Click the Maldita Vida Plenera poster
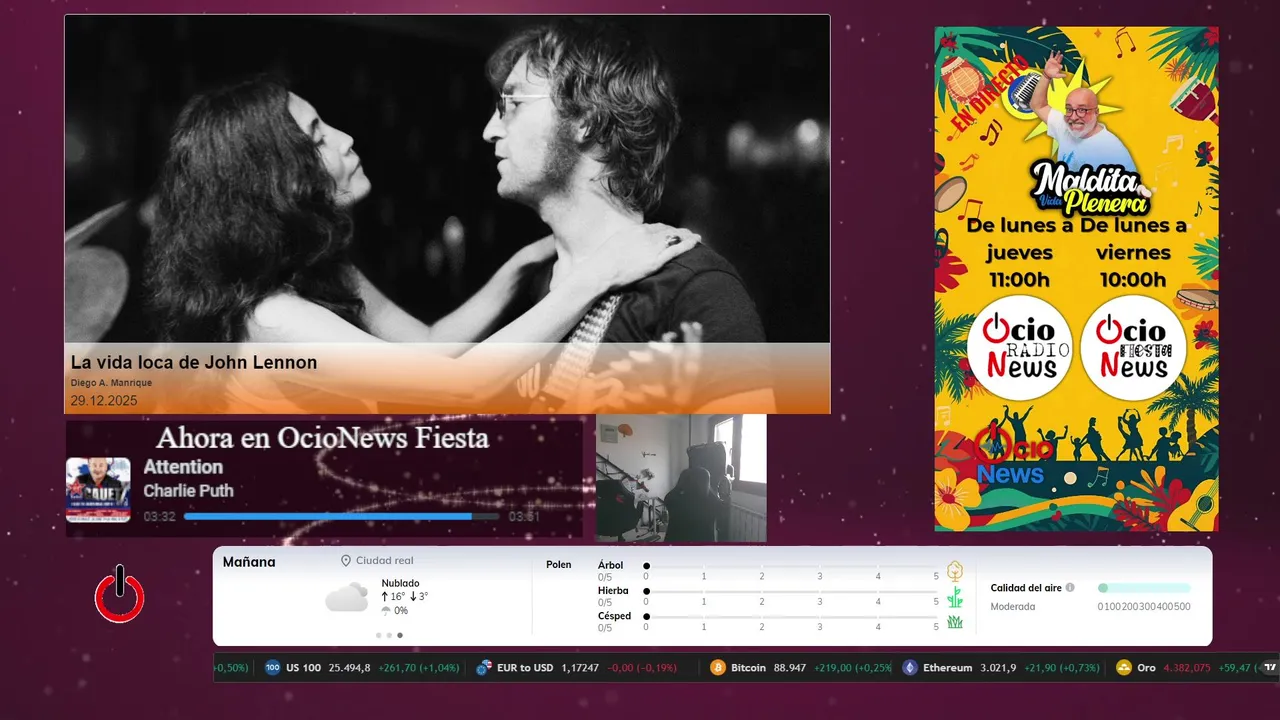 (x=1076, y=279)
